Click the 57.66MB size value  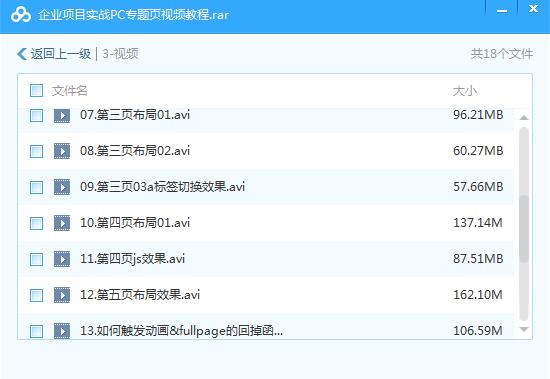click(478, 187)
